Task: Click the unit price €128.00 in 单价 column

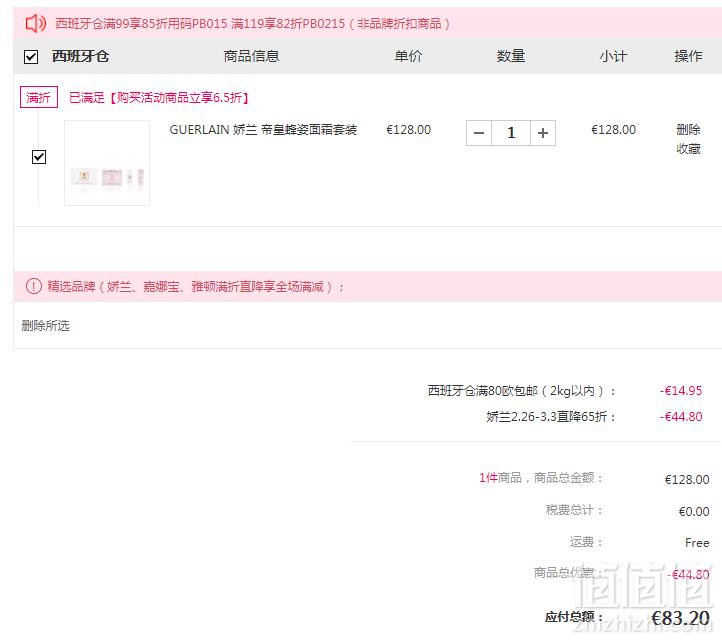Action: pyautogui.click(x=408, y=130)
